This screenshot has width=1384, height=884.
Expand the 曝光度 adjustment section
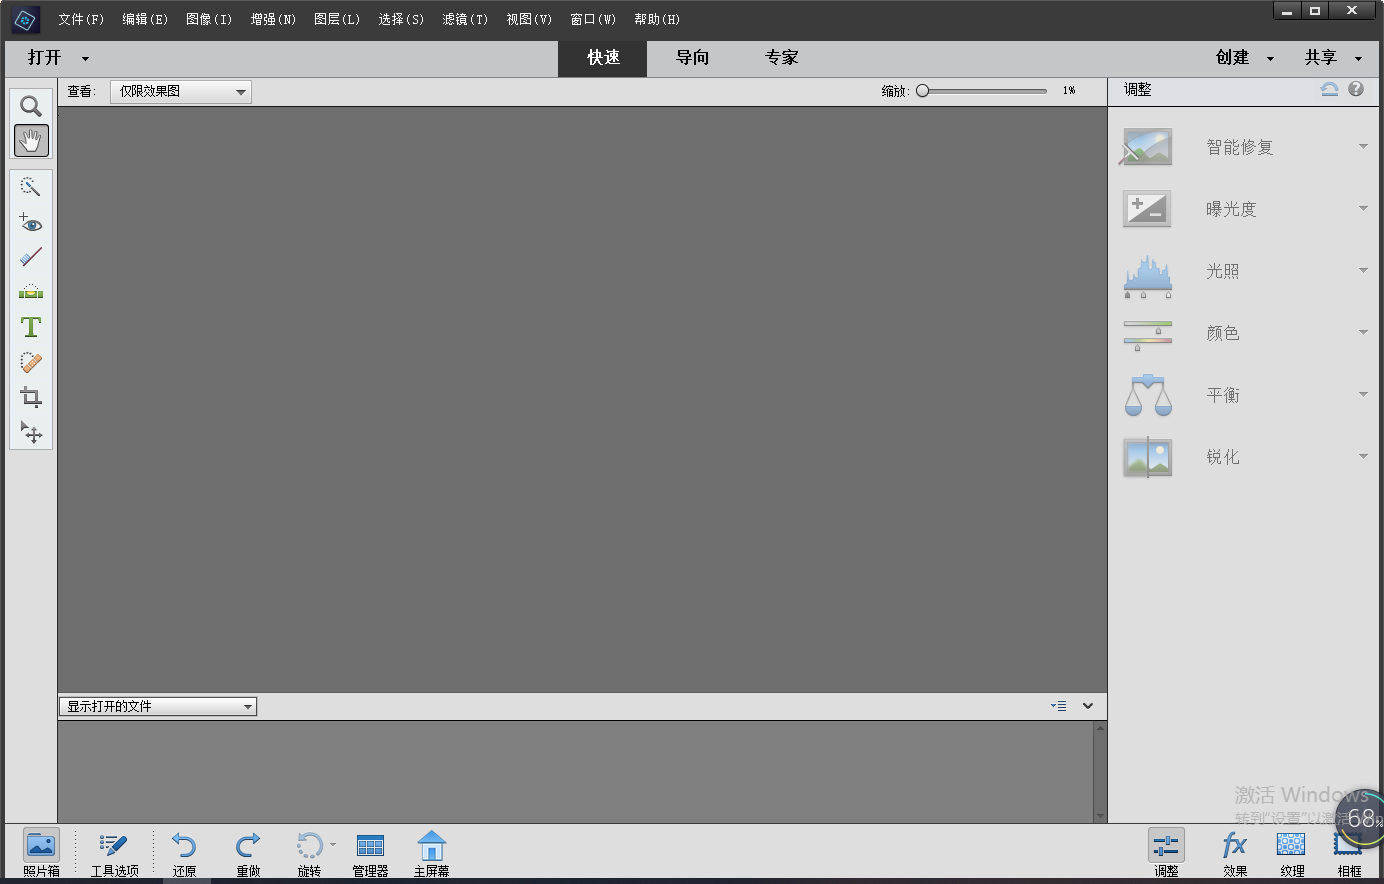tap(1363, 209)
